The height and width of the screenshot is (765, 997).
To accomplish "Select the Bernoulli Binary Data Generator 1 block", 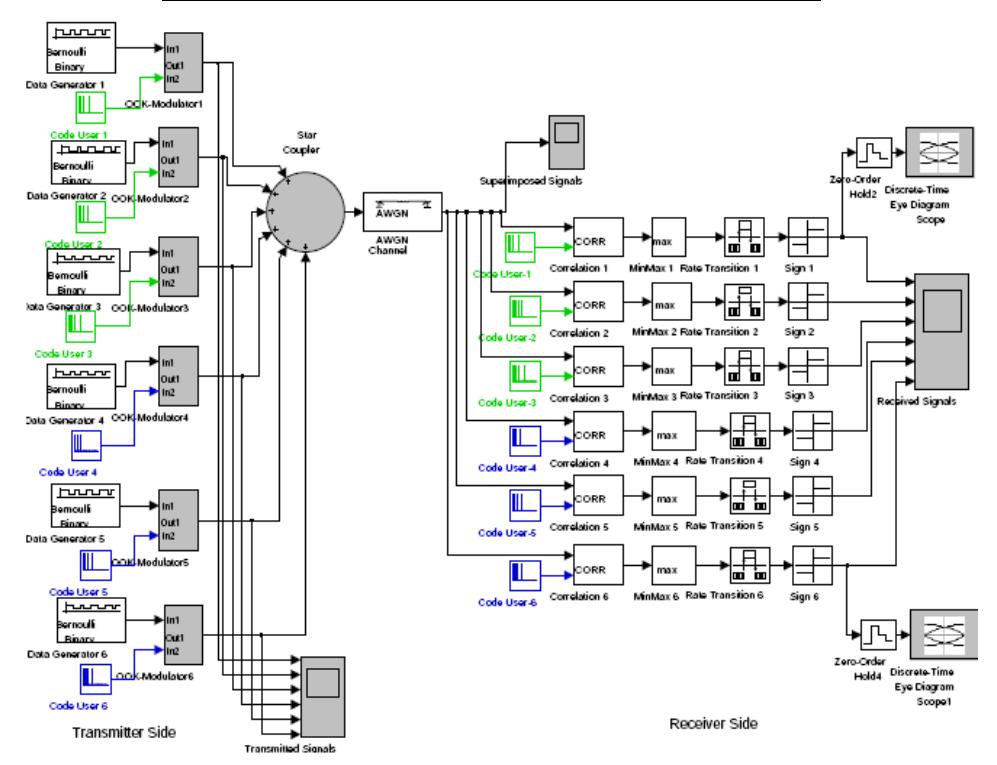I will pyautogui.click(x=81, y=48).
